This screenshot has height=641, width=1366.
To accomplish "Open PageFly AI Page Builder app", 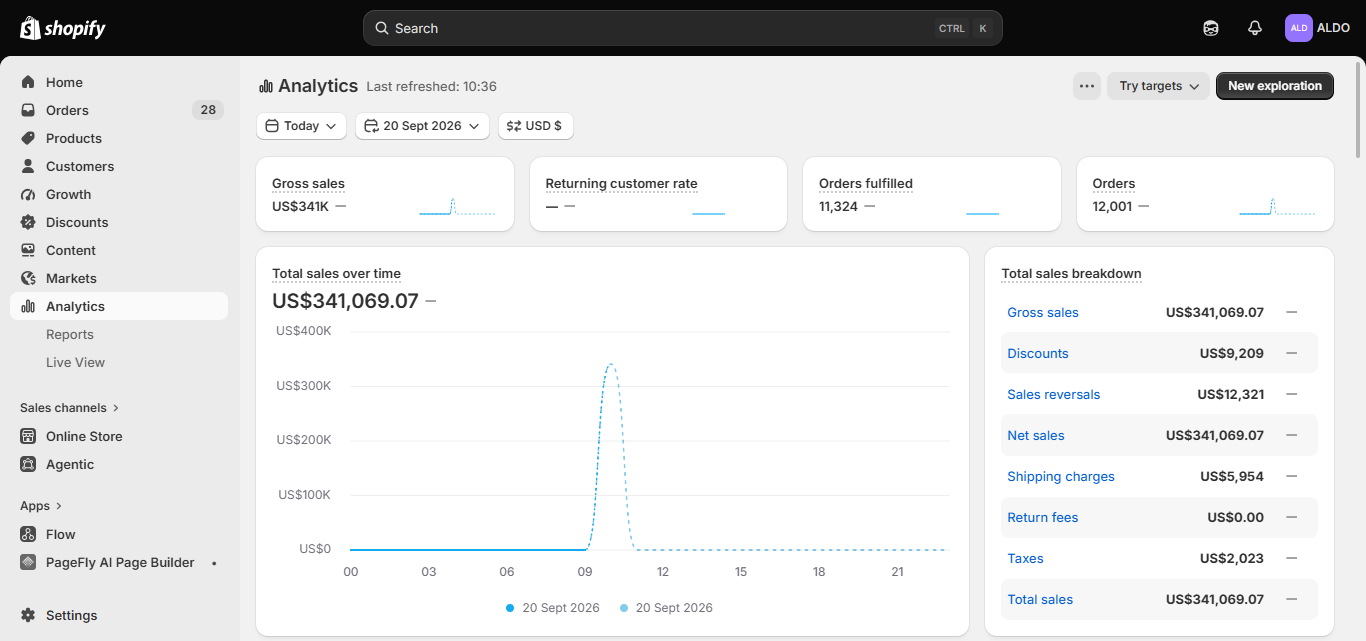I will (119, 562).
